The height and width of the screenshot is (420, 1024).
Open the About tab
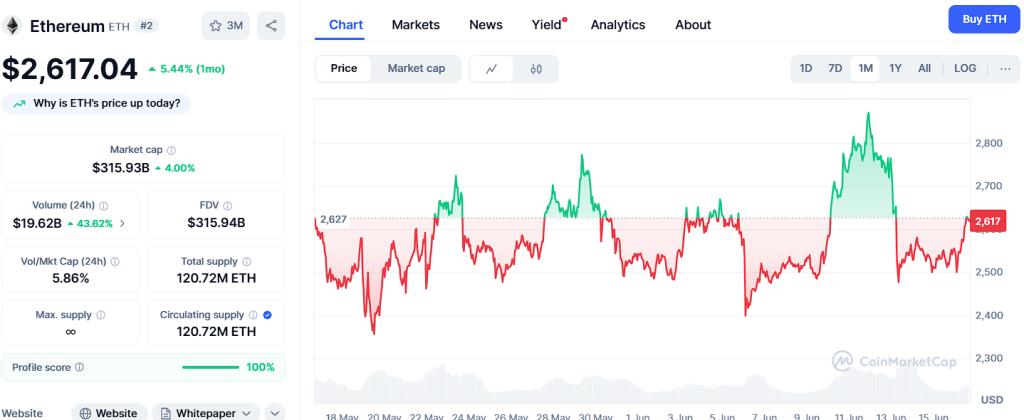693,25
